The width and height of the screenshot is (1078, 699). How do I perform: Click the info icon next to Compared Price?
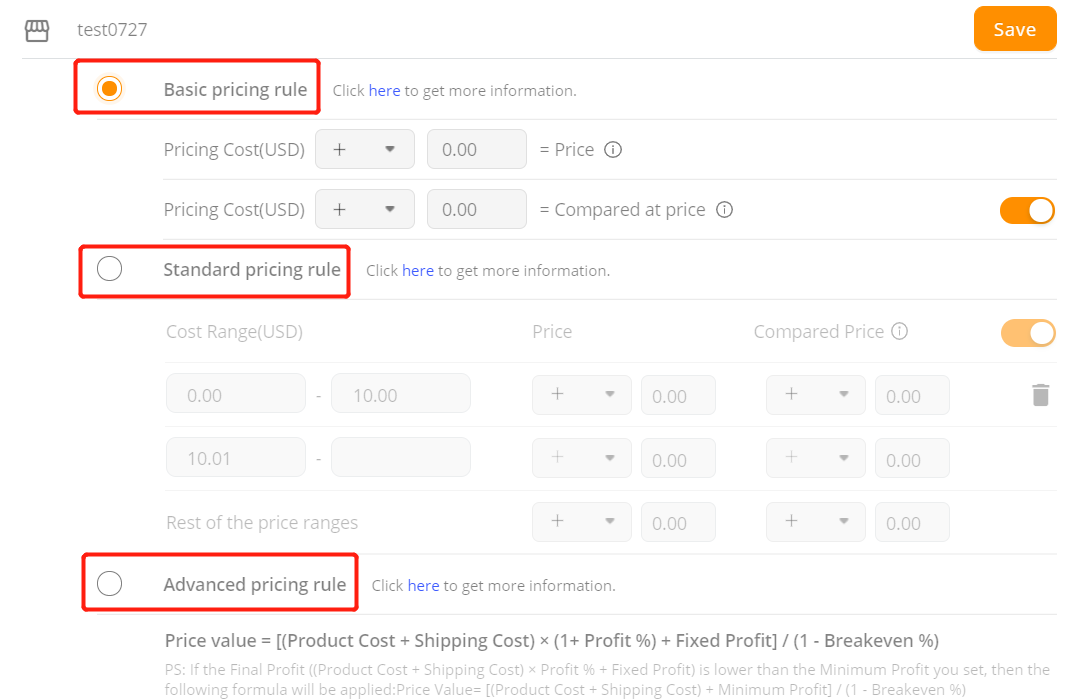(899, 331)
